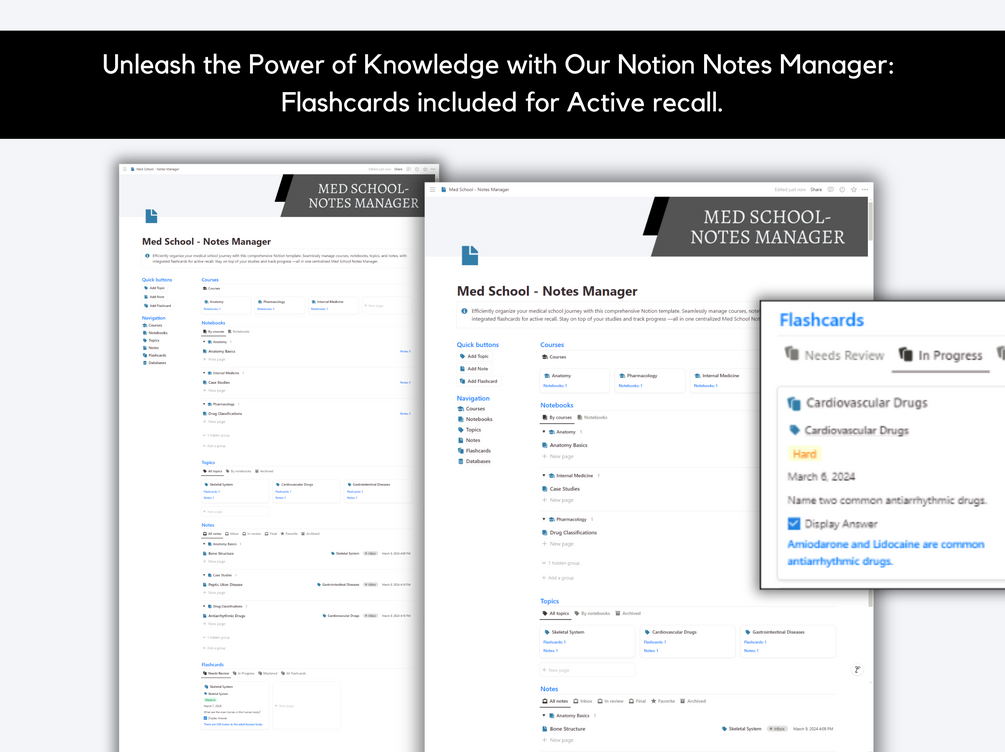The width and height of the screenshot is (1005, 752).
Task: Open page history clock icon, right window
Action: tap(842, 190)
